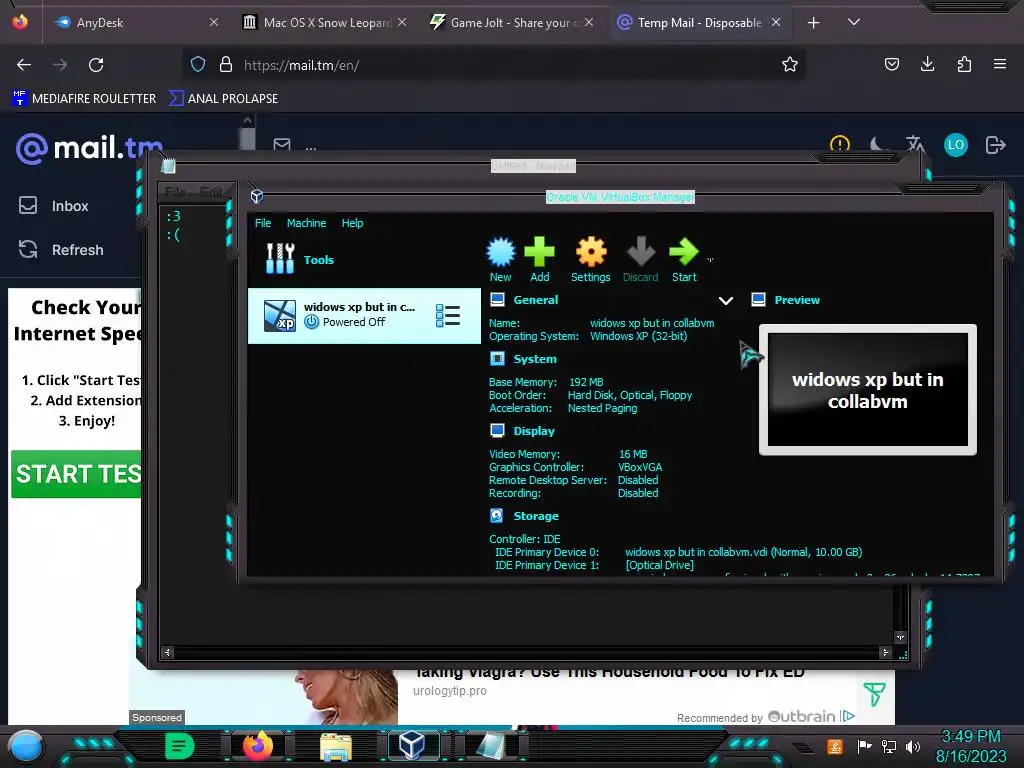
Task: Open Firefox extensions icon
Action: 964,64
